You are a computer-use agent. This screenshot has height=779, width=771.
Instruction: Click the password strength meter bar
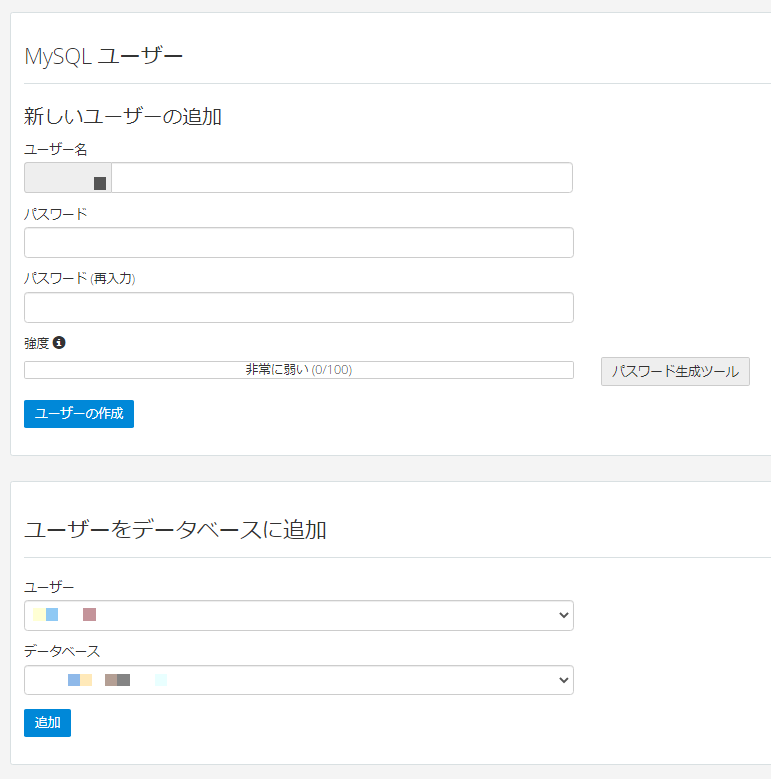299,370
